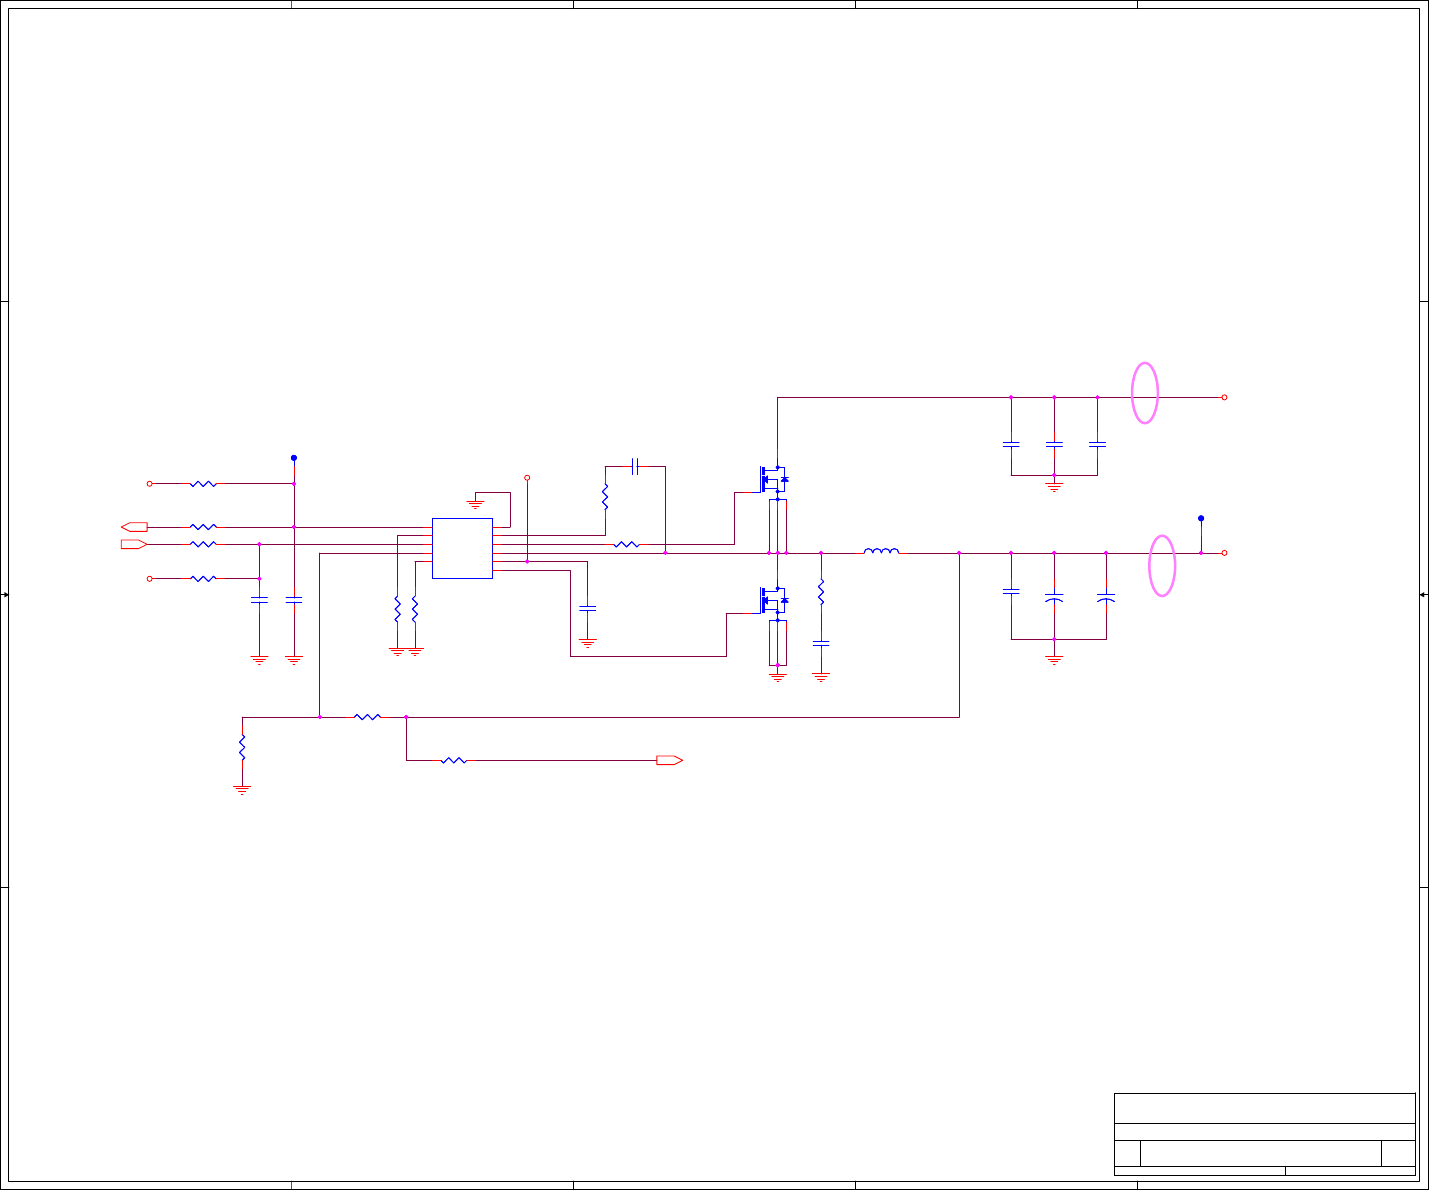The height and width of the screenshot is (1190, 1429).
Task: Click the vertical resistor under the horizontal capacitor
Action: (605, 496)
